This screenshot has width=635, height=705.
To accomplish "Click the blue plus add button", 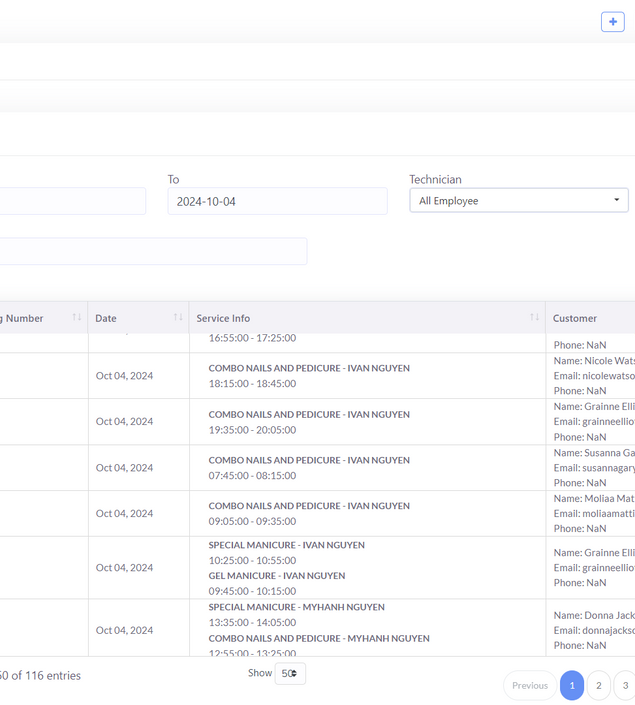I will click(x=612, y=22).
